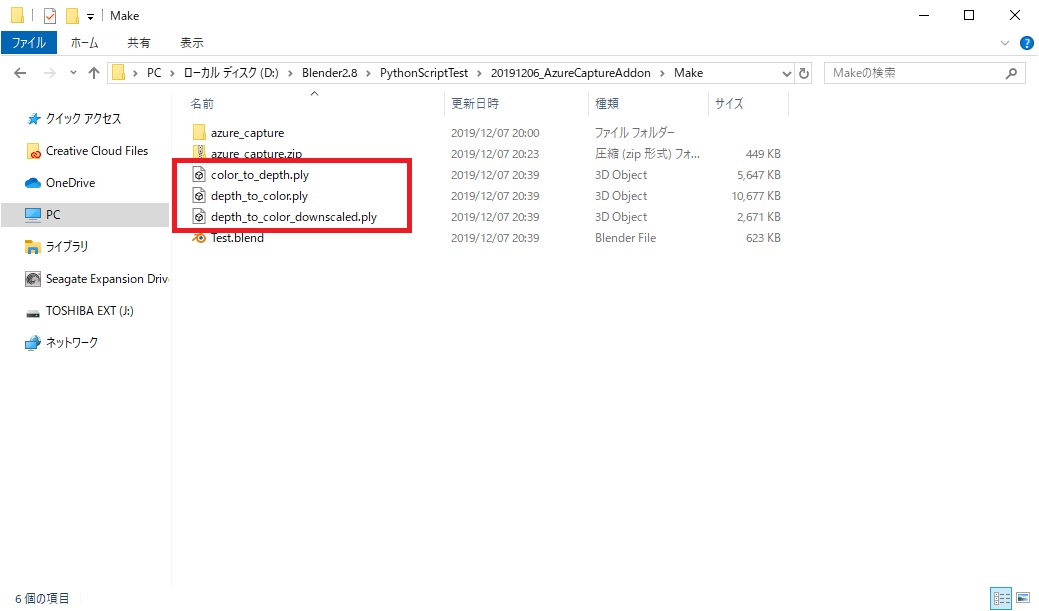This screenshot has width=1039, height=611.
Task: Click the depth_to_color.ply 3D object icon
Action: tap(199, 196)
